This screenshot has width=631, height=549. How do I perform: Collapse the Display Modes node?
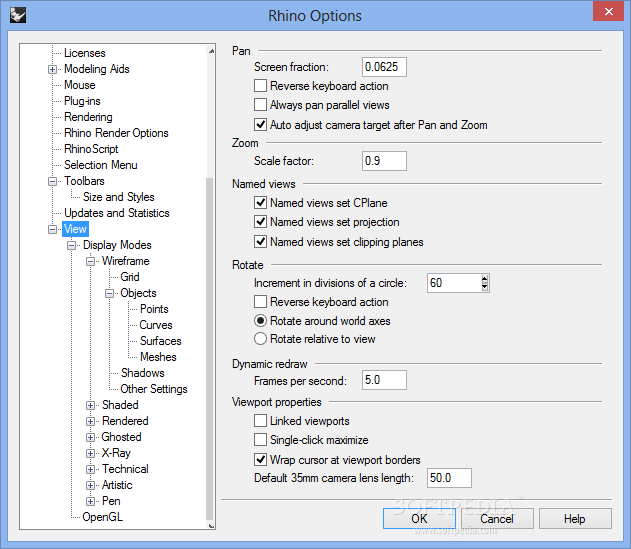[x=72, y=246]
